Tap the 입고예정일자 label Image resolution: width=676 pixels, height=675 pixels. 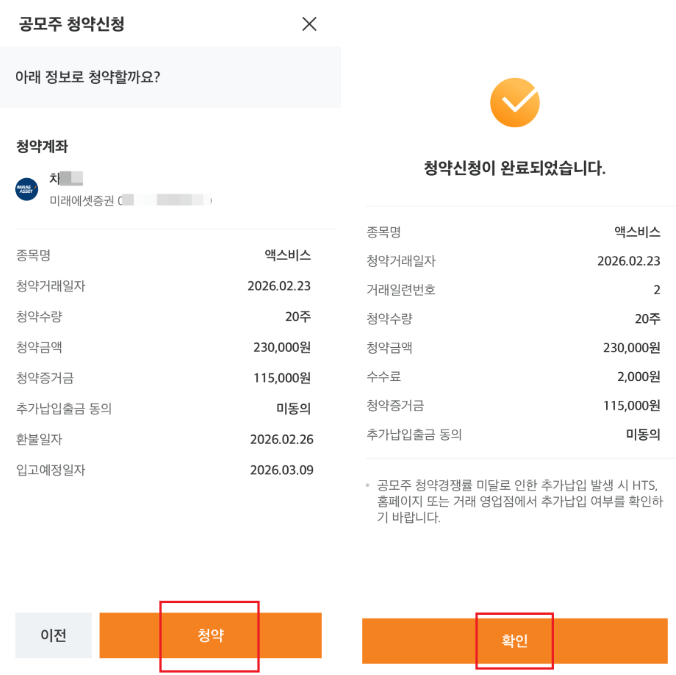50,470
